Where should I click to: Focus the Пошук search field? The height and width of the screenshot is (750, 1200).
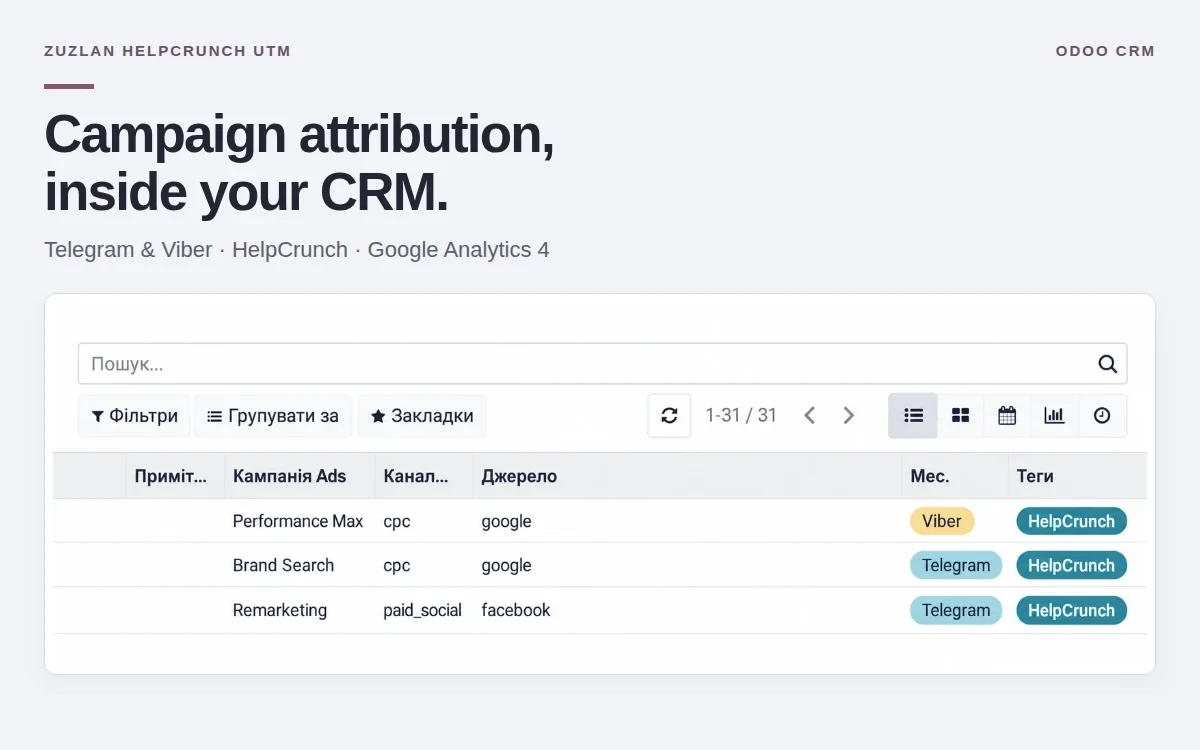(602, 364)
